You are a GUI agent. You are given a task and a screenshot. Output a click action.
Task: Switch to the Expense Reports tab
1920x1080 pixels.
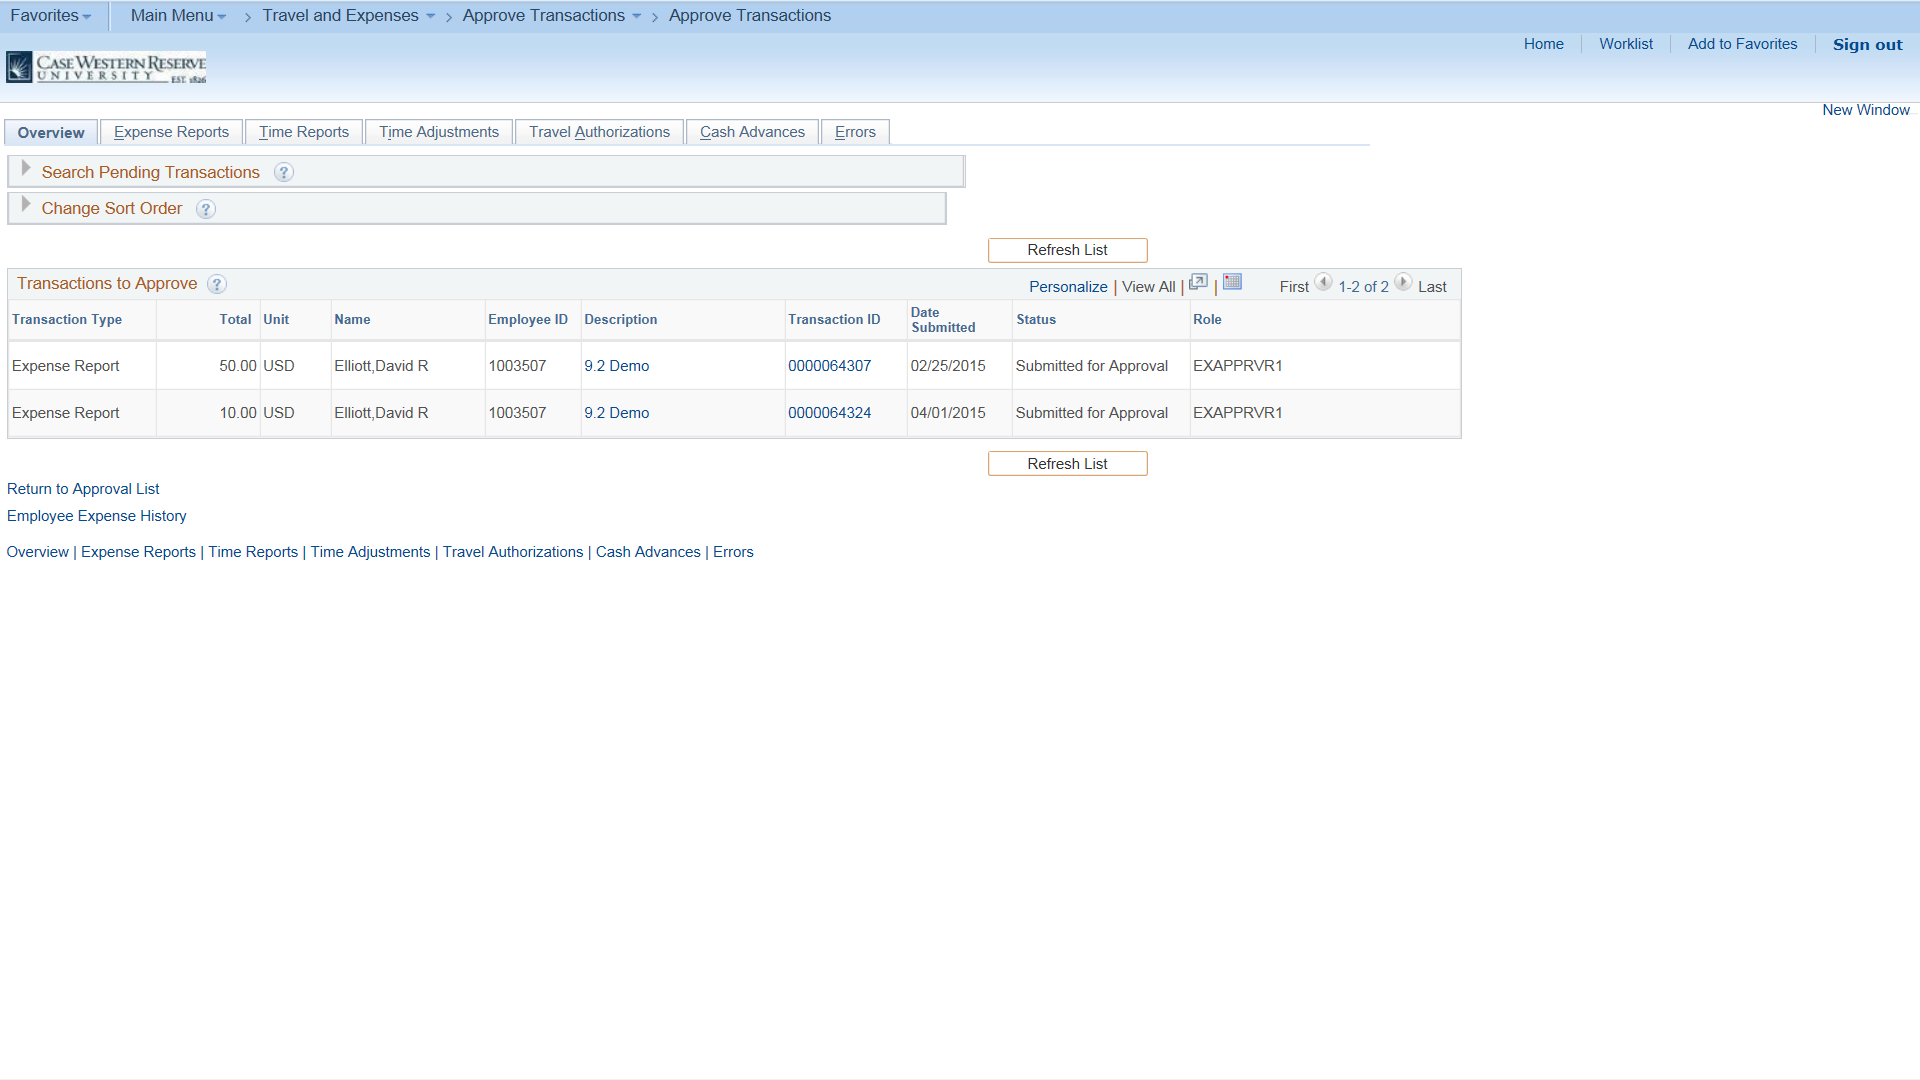170,131
